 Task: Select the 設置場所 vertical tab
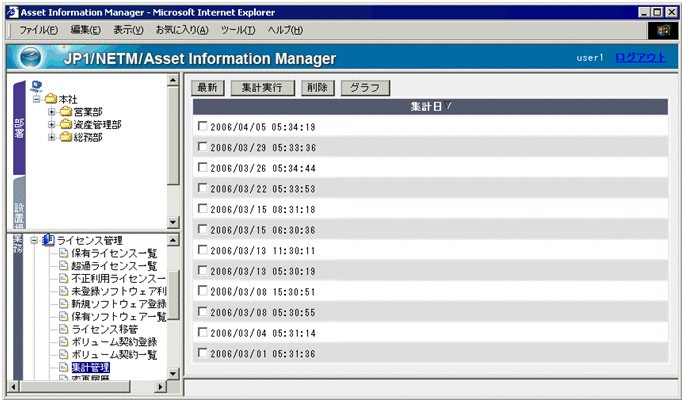pyautogui.click(x=19, y=203)
